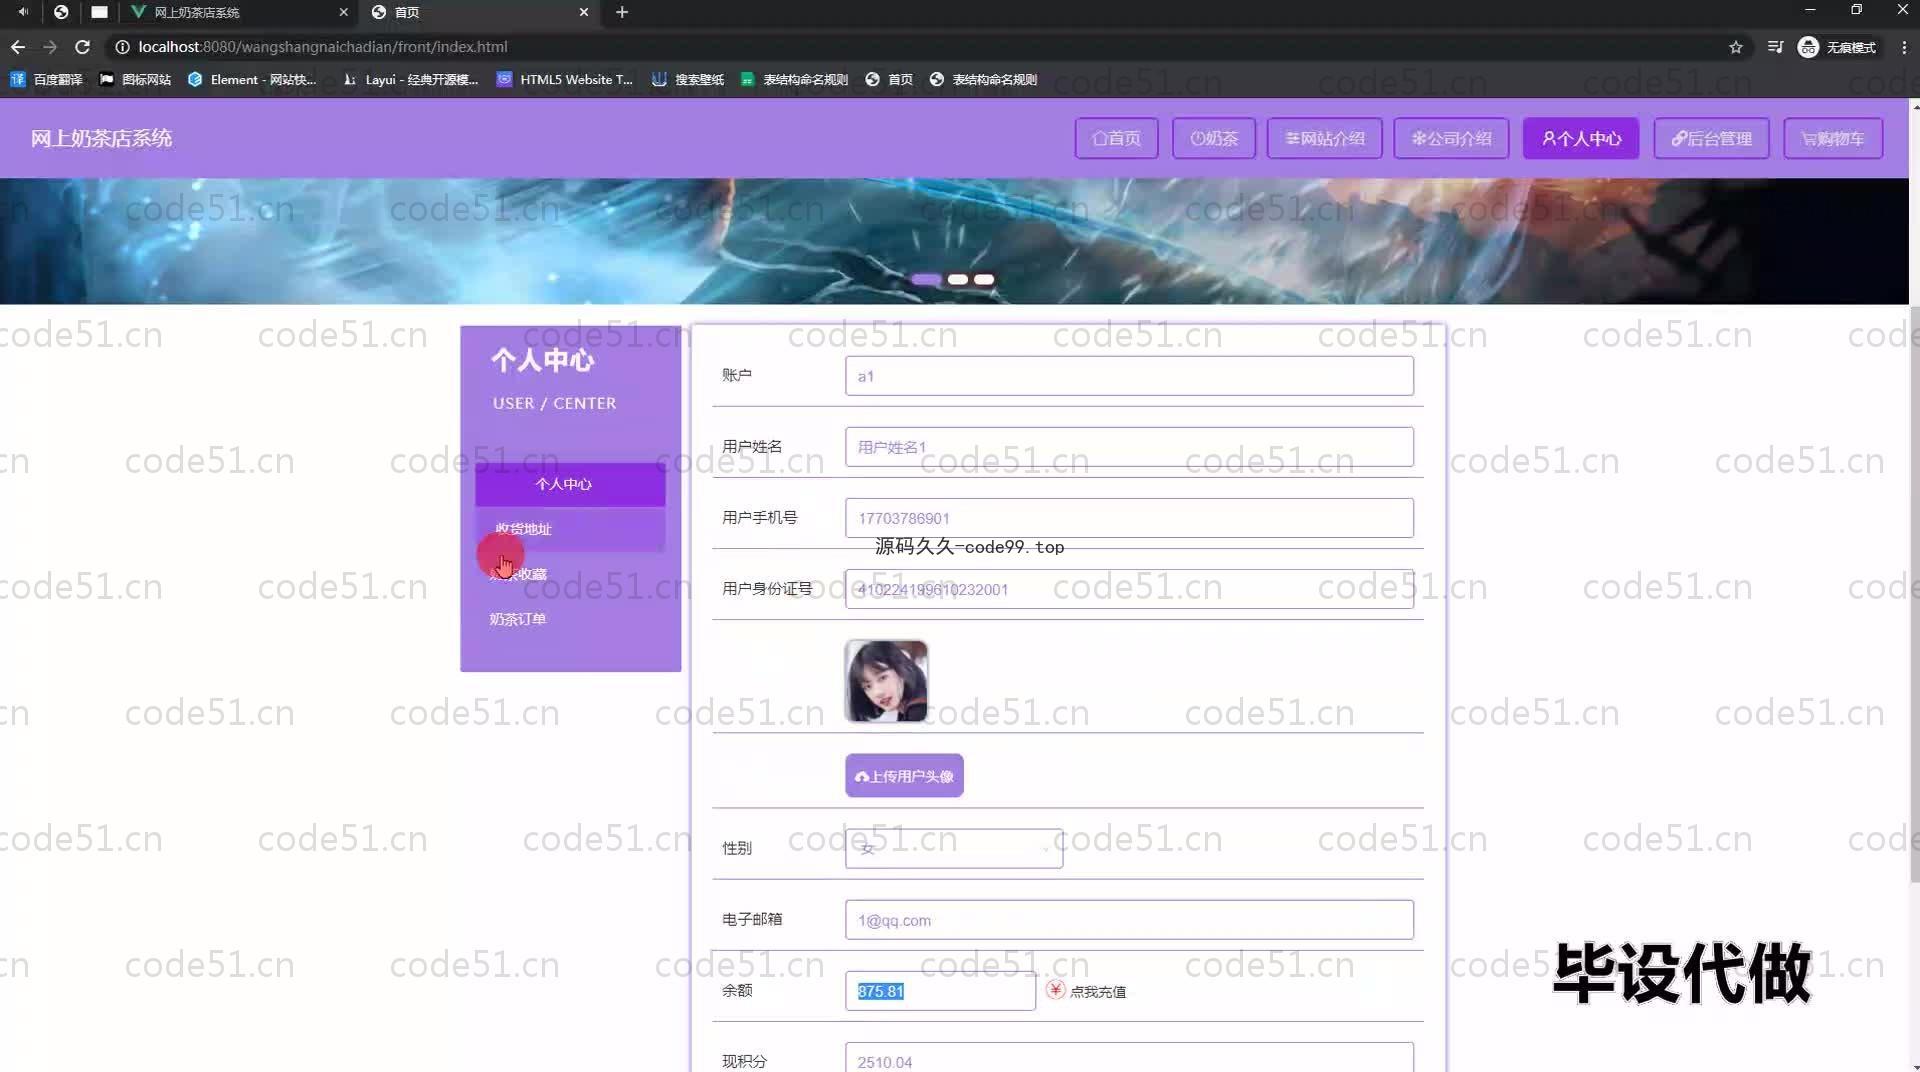This screenshot has width=1920, height=1072.
Task: Switch to the 网上奶茶店系统 tab
Action: click(240, 12)
